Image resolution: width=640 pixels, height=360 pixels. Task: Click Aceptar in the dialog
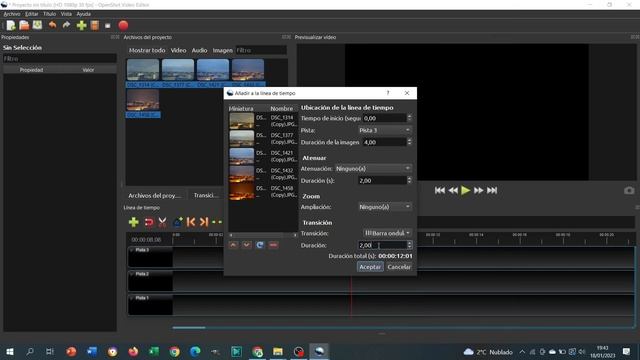pyautogui.click(x=370, y=267)
